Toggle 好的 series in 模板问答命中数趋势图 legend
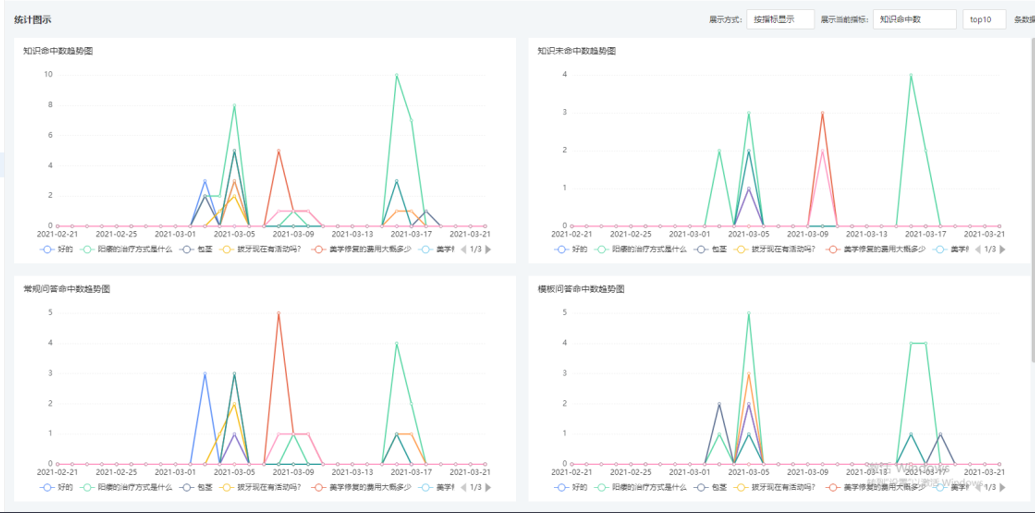 coord(570,487)
